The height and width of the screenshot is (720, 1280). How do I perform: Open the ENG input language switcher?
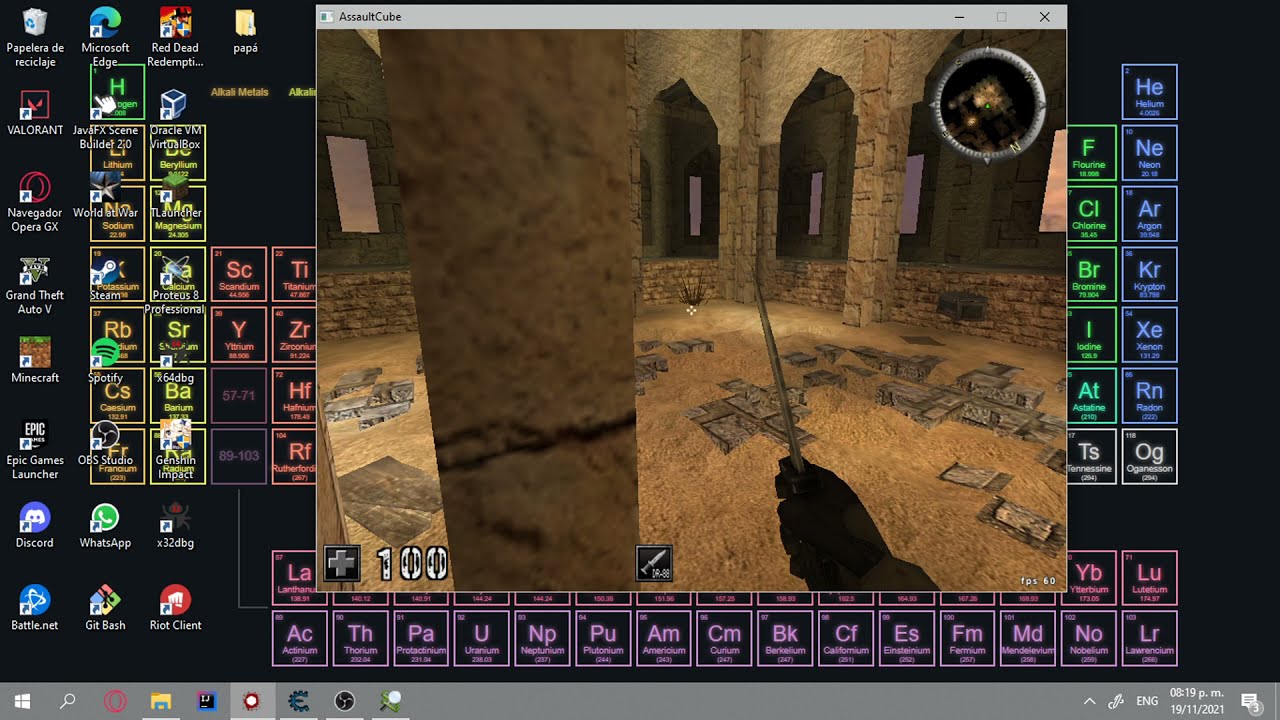(x=1148, y=701)
